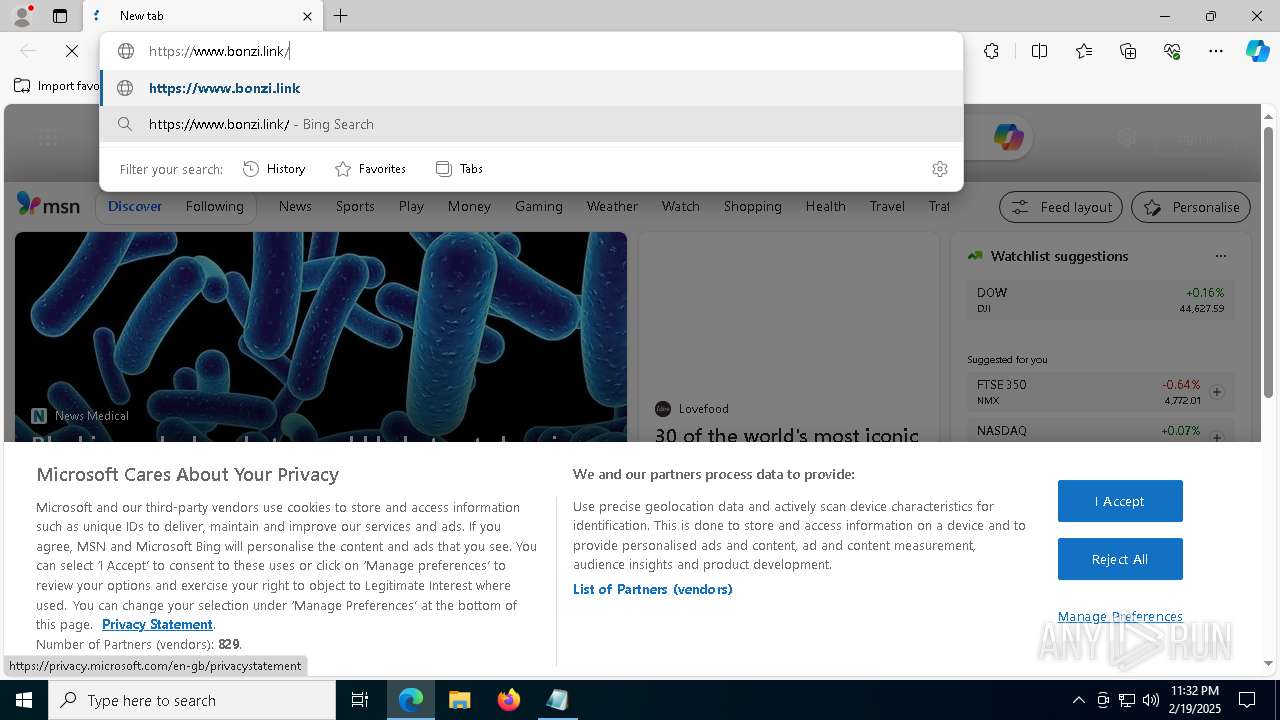Stop loading the page
The width and height of the screenshot is (1280, 720).
coord(72,51)
